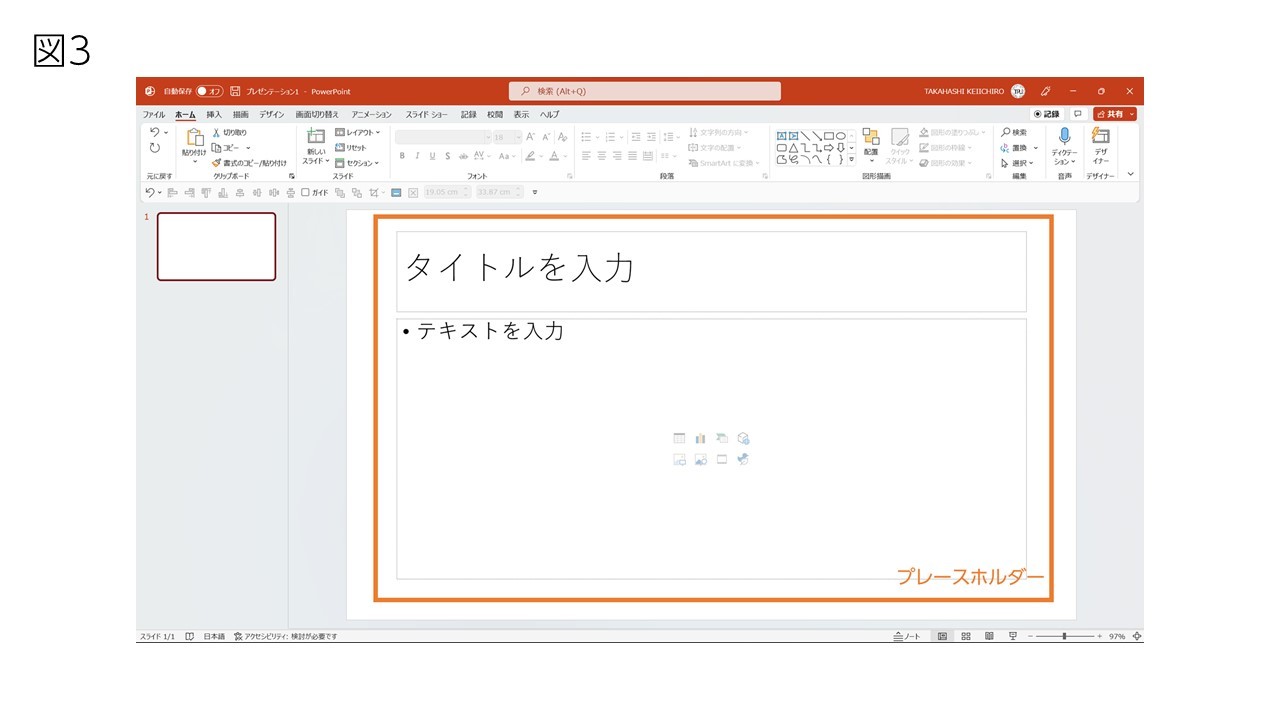Click the crop icon in quick toolbar
This screenshot has width=1280, height=720.
point(374,192)
